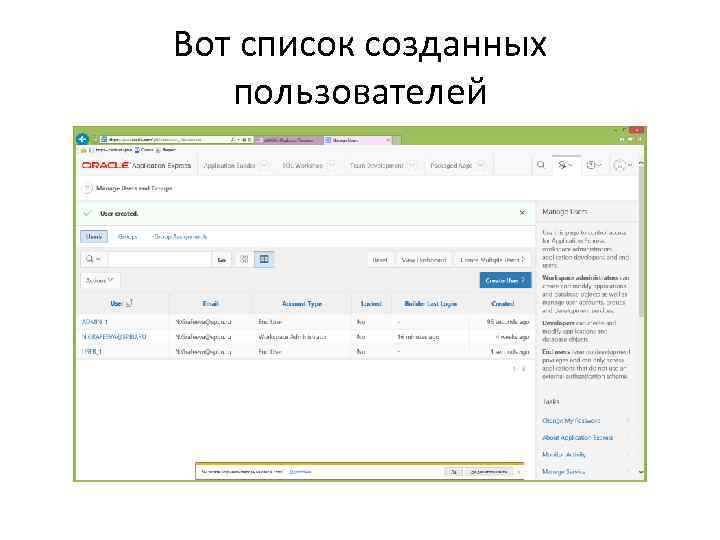
Task: Open the search magnifier in the Oracle header
Action: [541, 165]
